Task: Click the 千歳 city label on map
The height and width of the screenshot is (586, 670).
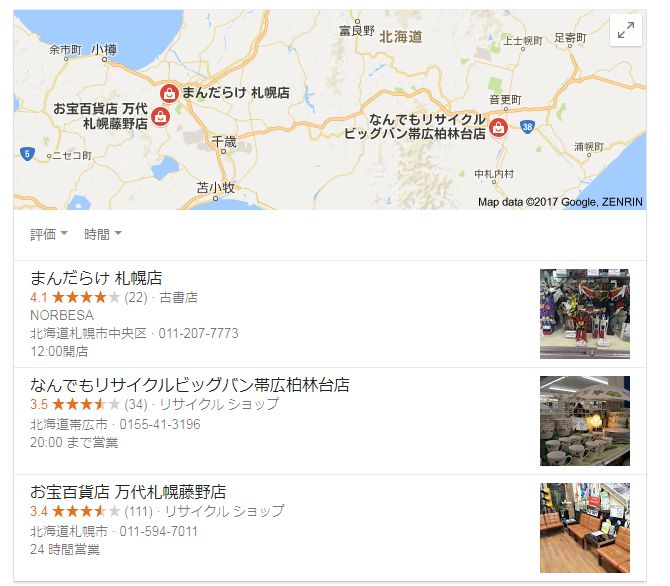Action: pyautogui.click(x=224, y=141)
